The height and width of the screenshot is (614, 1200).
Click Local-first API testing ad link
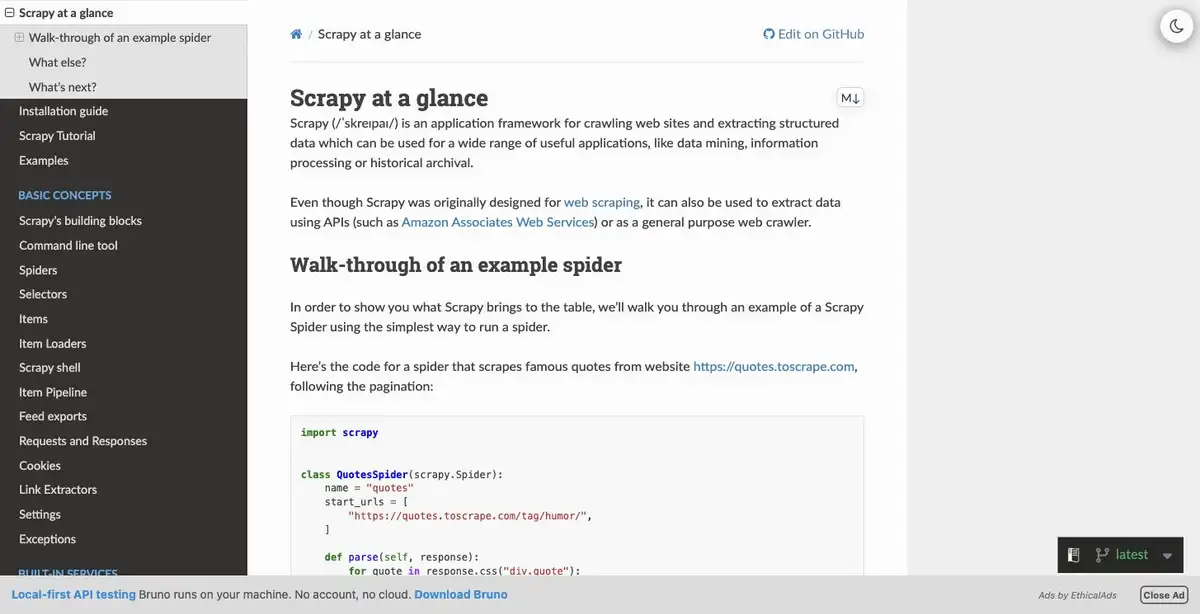point(73,594)
